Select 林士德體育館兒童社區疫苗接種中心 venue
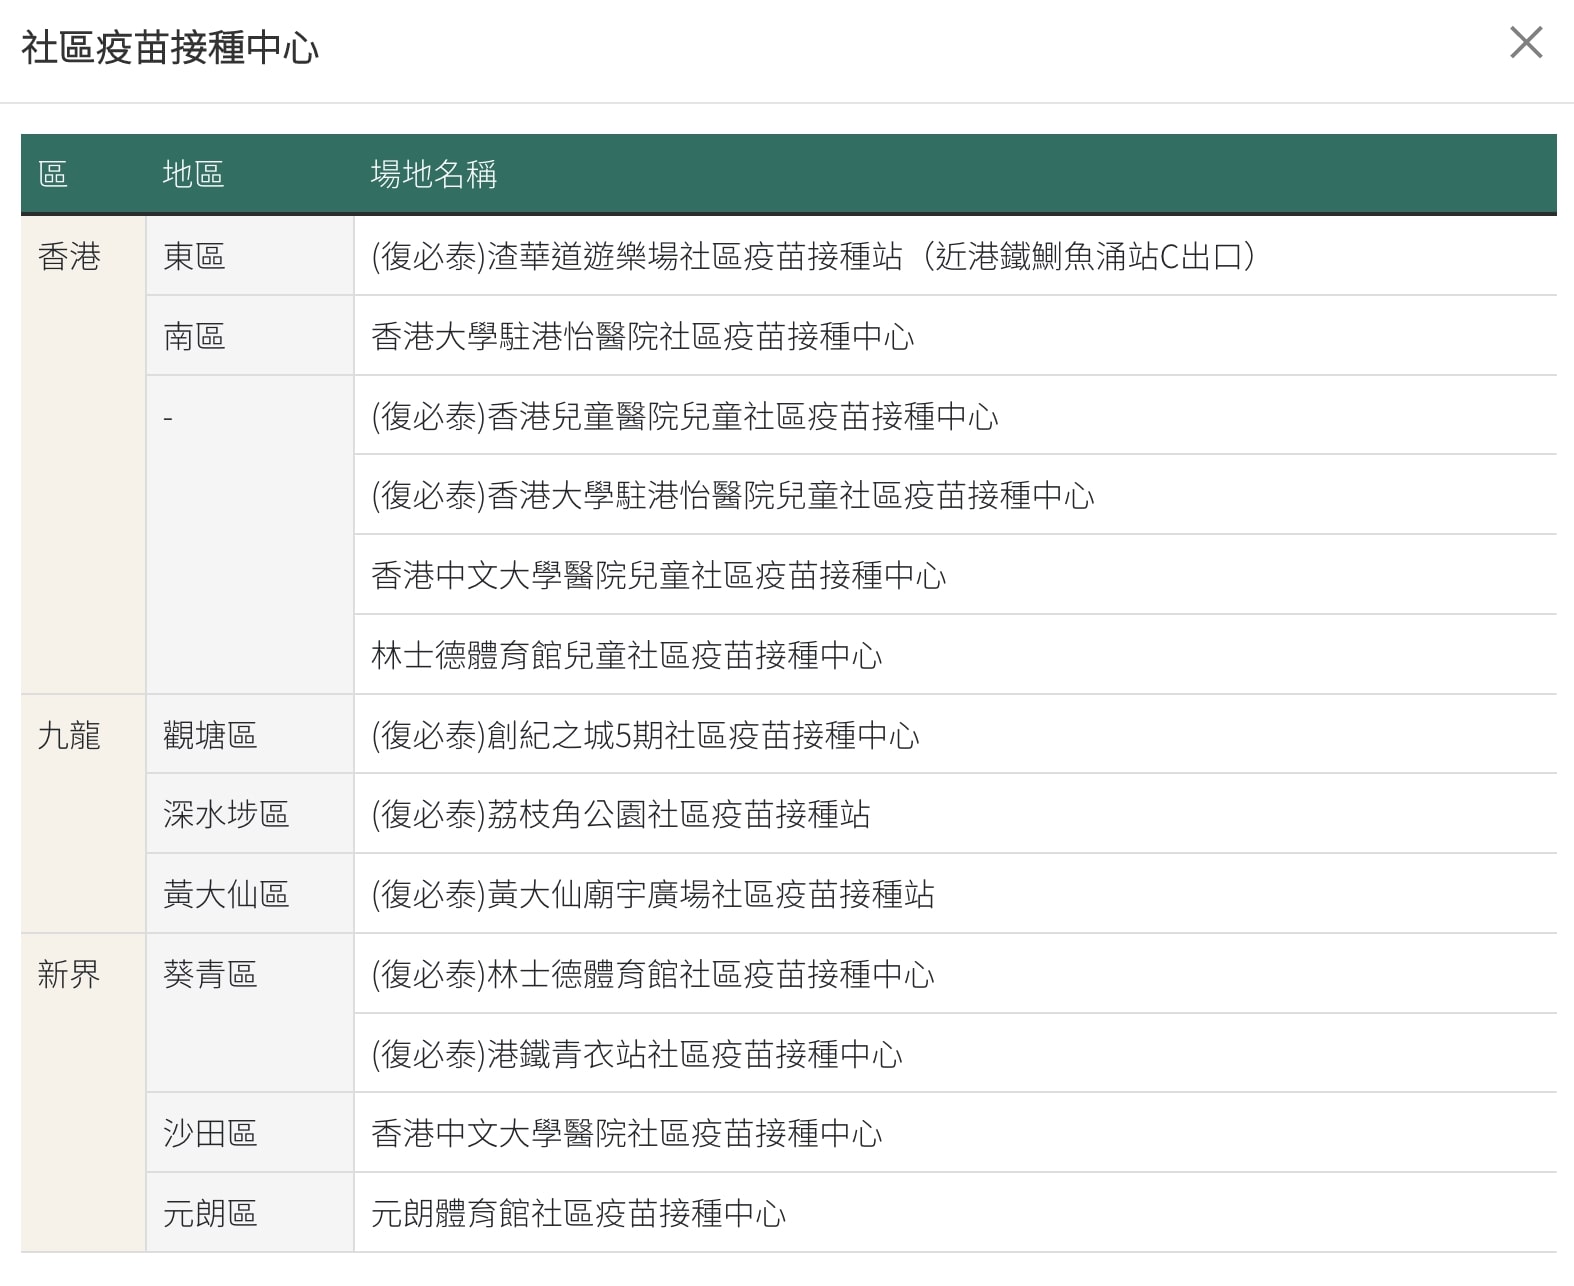Screen dimensions: 1574x1286 (x=955, y=655)
